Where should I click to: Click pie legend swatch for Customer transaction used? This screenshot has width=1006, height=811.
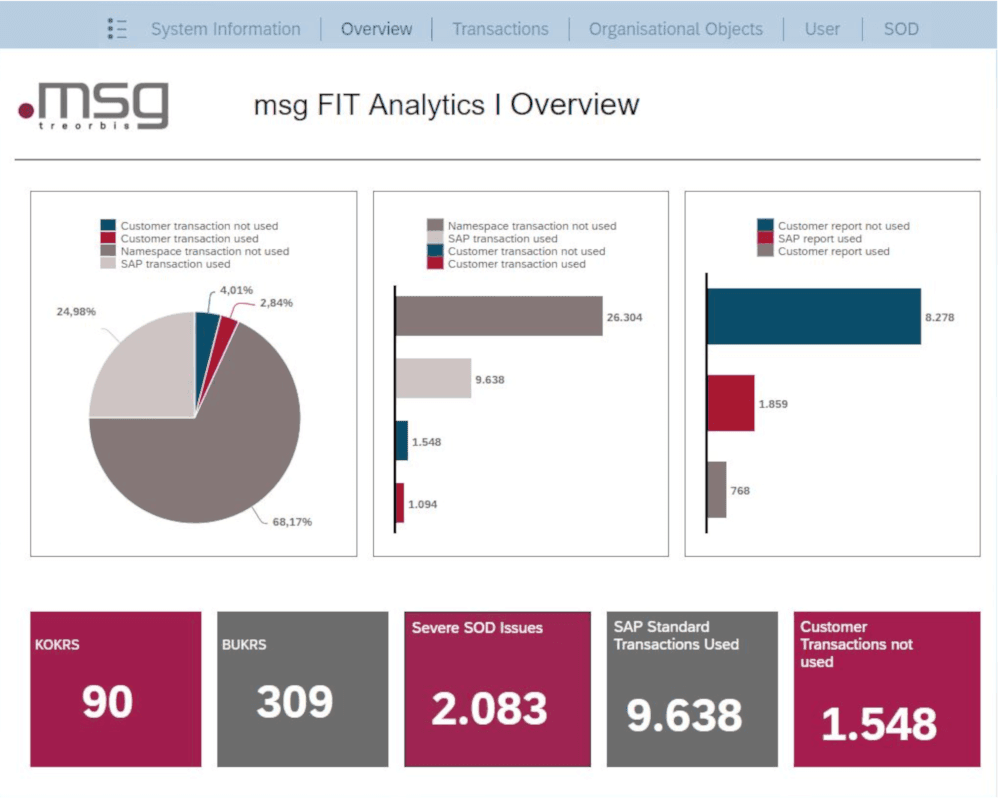[x=108, y=238]
